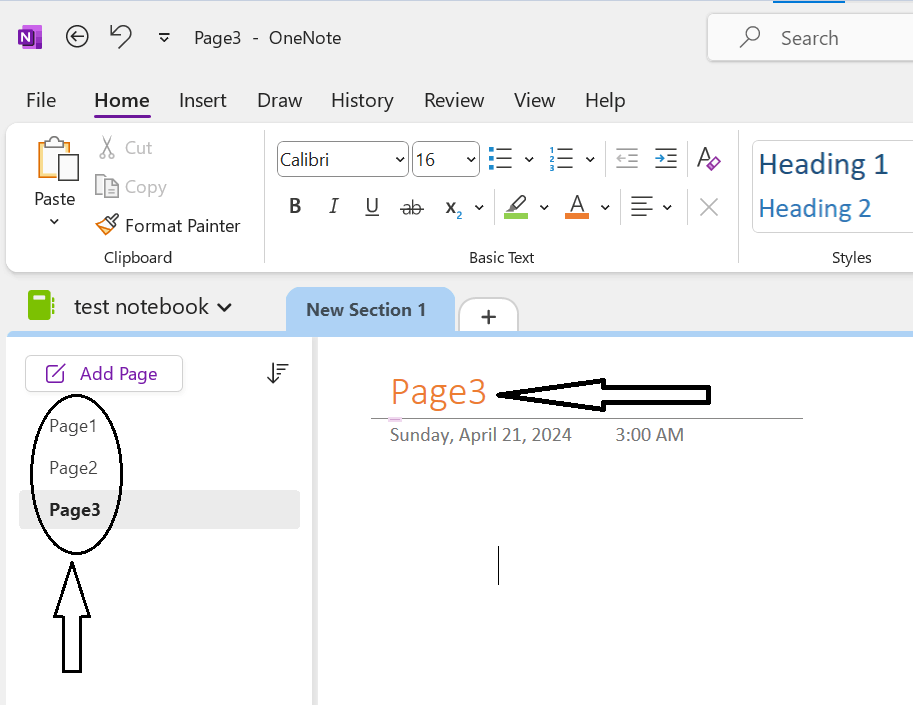913x705 pixels.
Task: Undo the last action
Action: click(121, 37)
